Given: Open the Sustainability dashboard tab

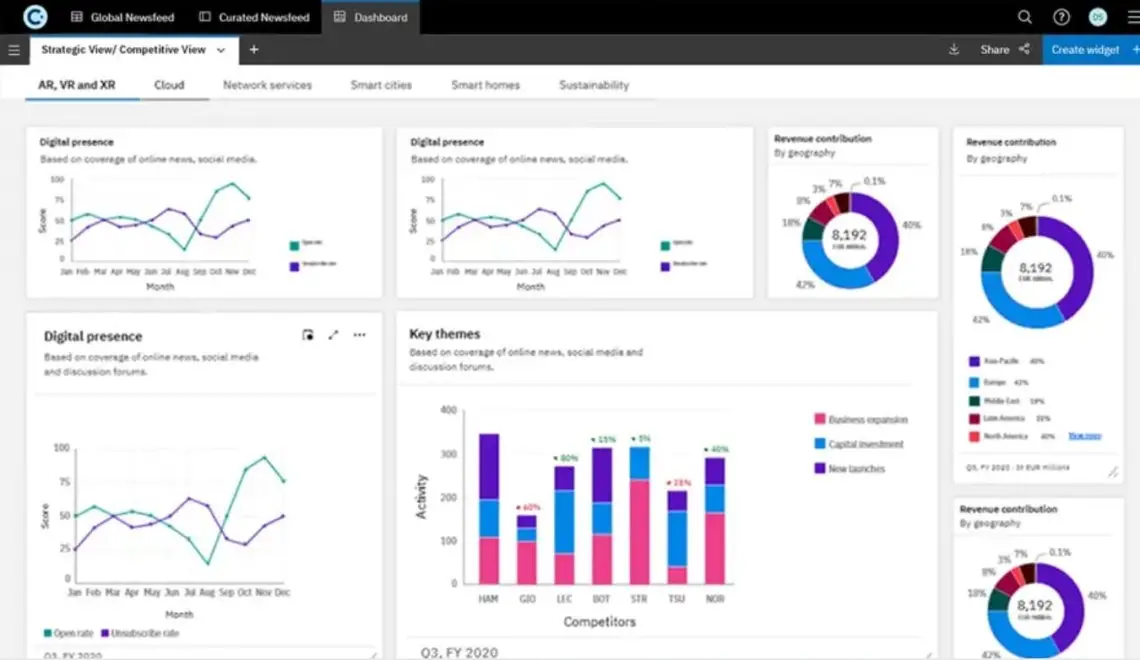Looking at the screenshot, I should [x=593, y=85].
